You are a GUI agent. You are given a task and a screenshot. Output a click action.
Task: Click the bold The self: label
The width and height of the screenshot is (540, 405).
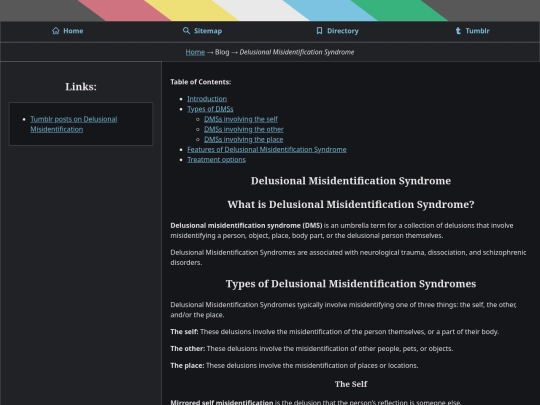coord(184,332)
